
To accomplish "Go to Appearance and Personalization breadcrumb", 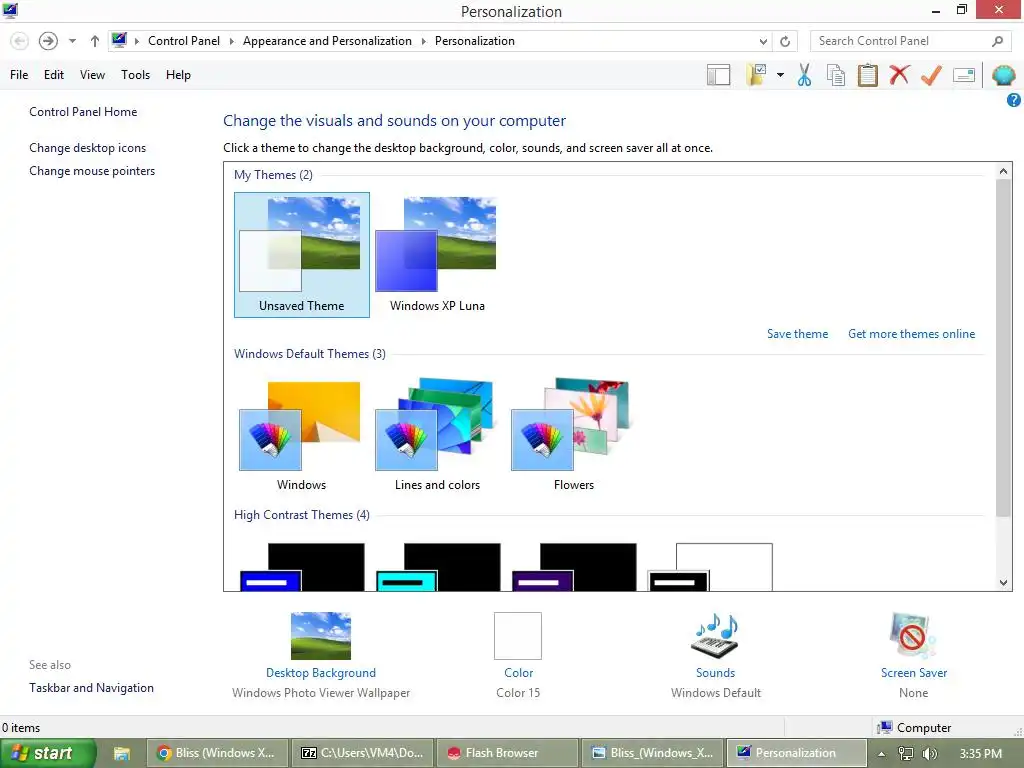I will click(x=327, y=40).
